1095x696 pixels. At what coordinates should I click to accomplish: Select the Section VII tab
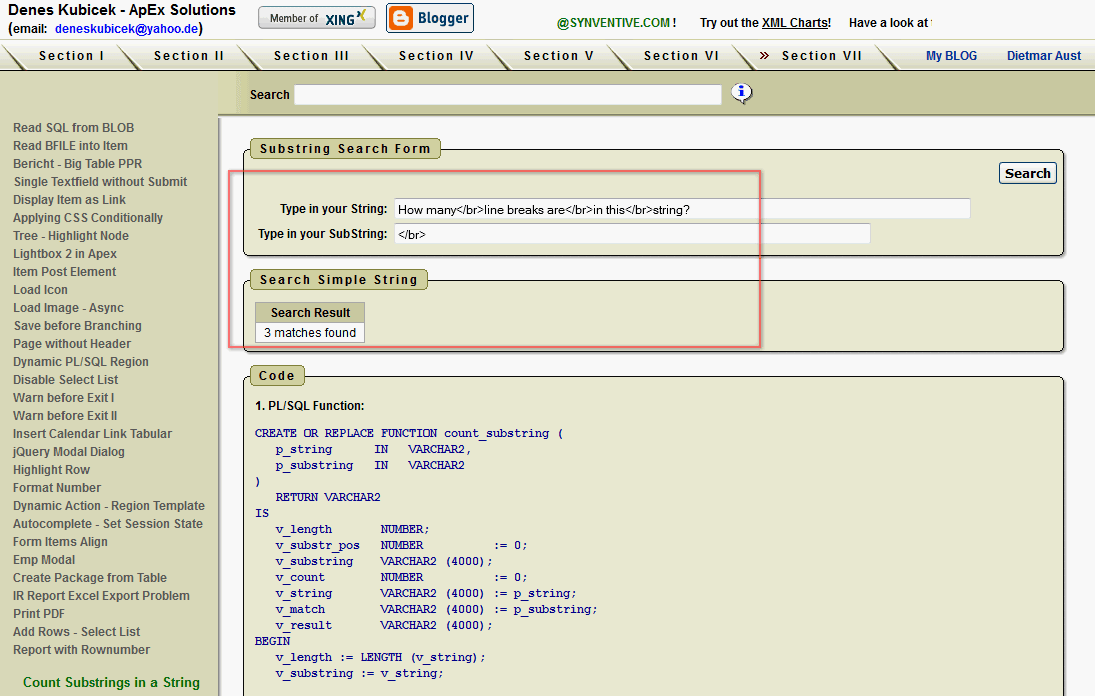821,56
